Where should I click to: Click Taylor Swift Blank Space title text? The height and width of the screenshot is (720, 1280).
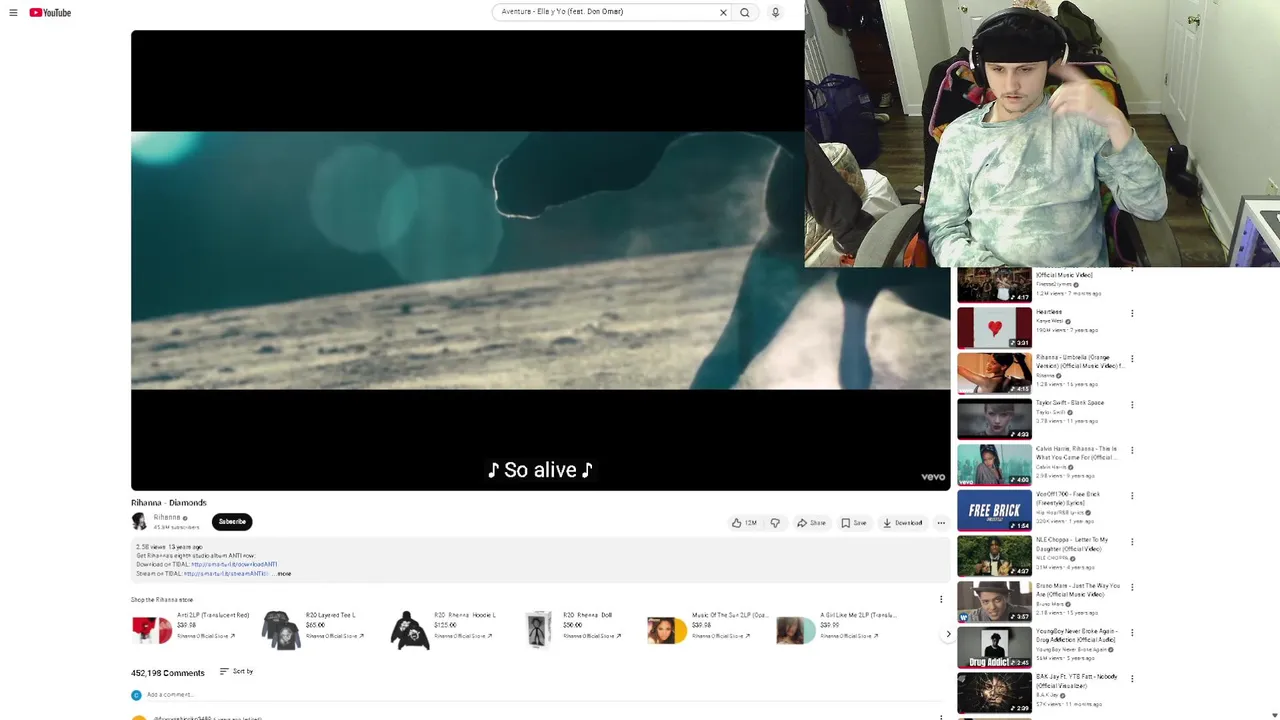pos(1070,403)
